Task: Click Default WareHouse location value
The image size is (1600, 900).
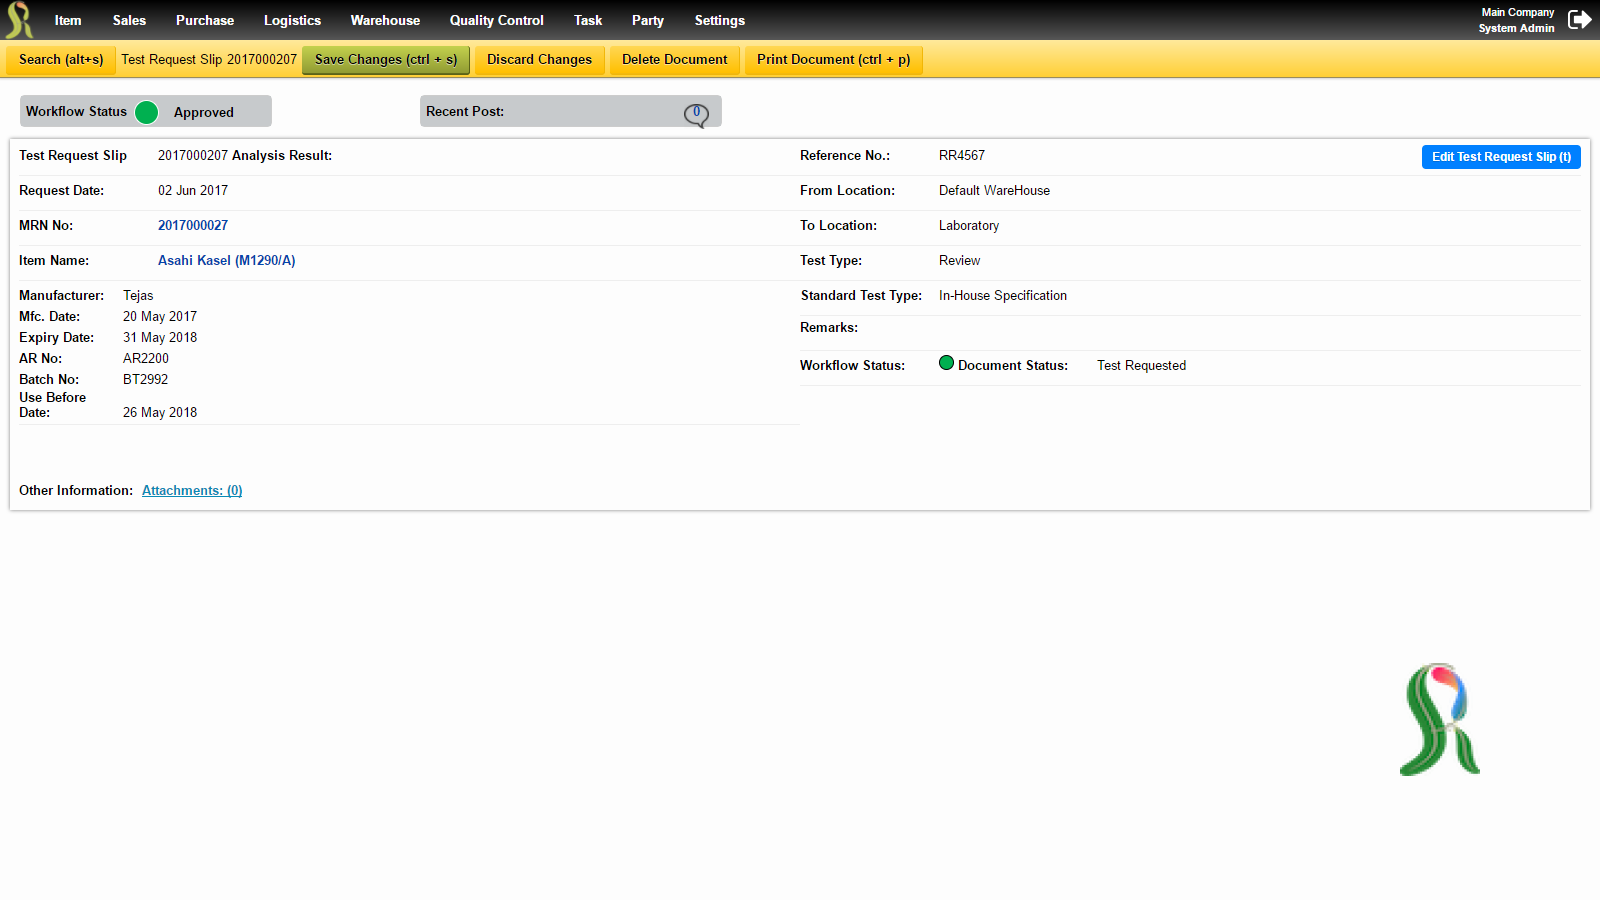Action: click(994, 191)
